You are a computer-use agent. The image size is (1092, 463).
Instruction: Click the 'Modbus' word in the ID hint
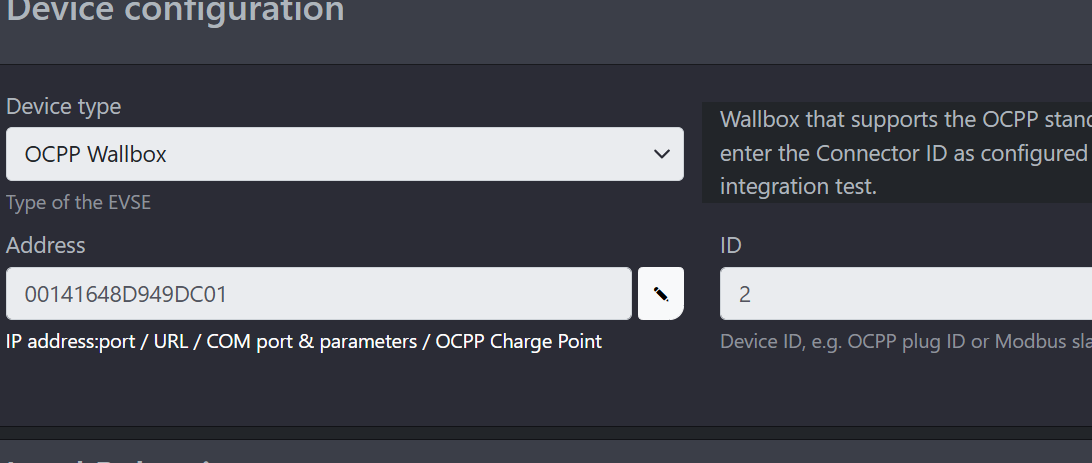[x=1025, y=342]
